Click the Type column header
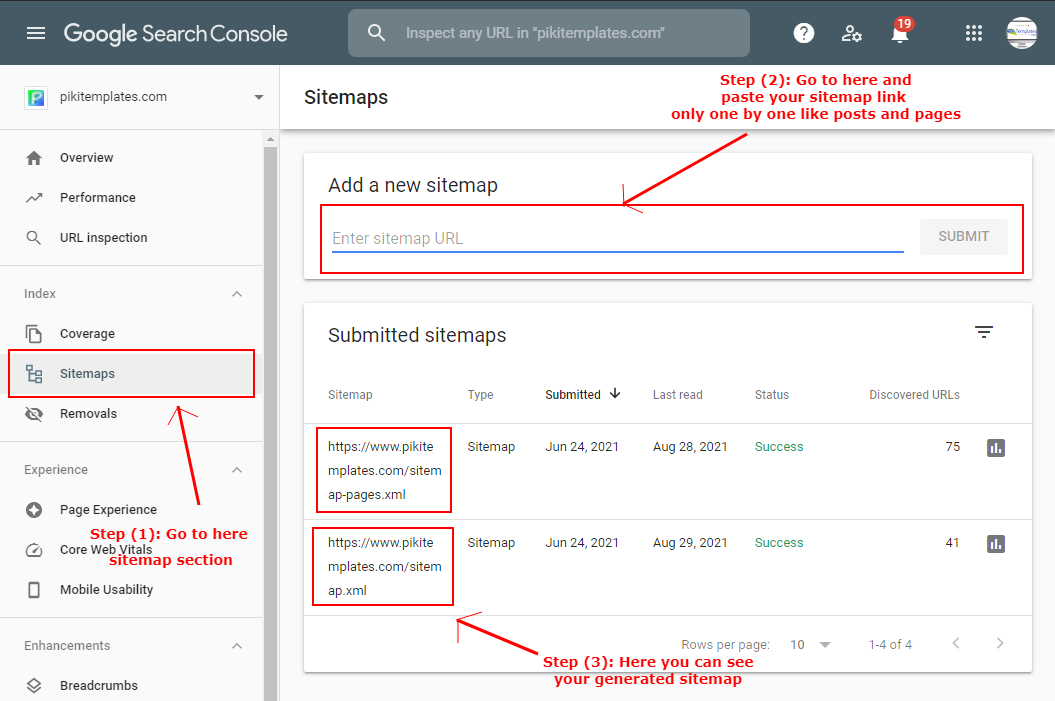This screenshot has width=1055, height=701. click(x=480, y=395)
